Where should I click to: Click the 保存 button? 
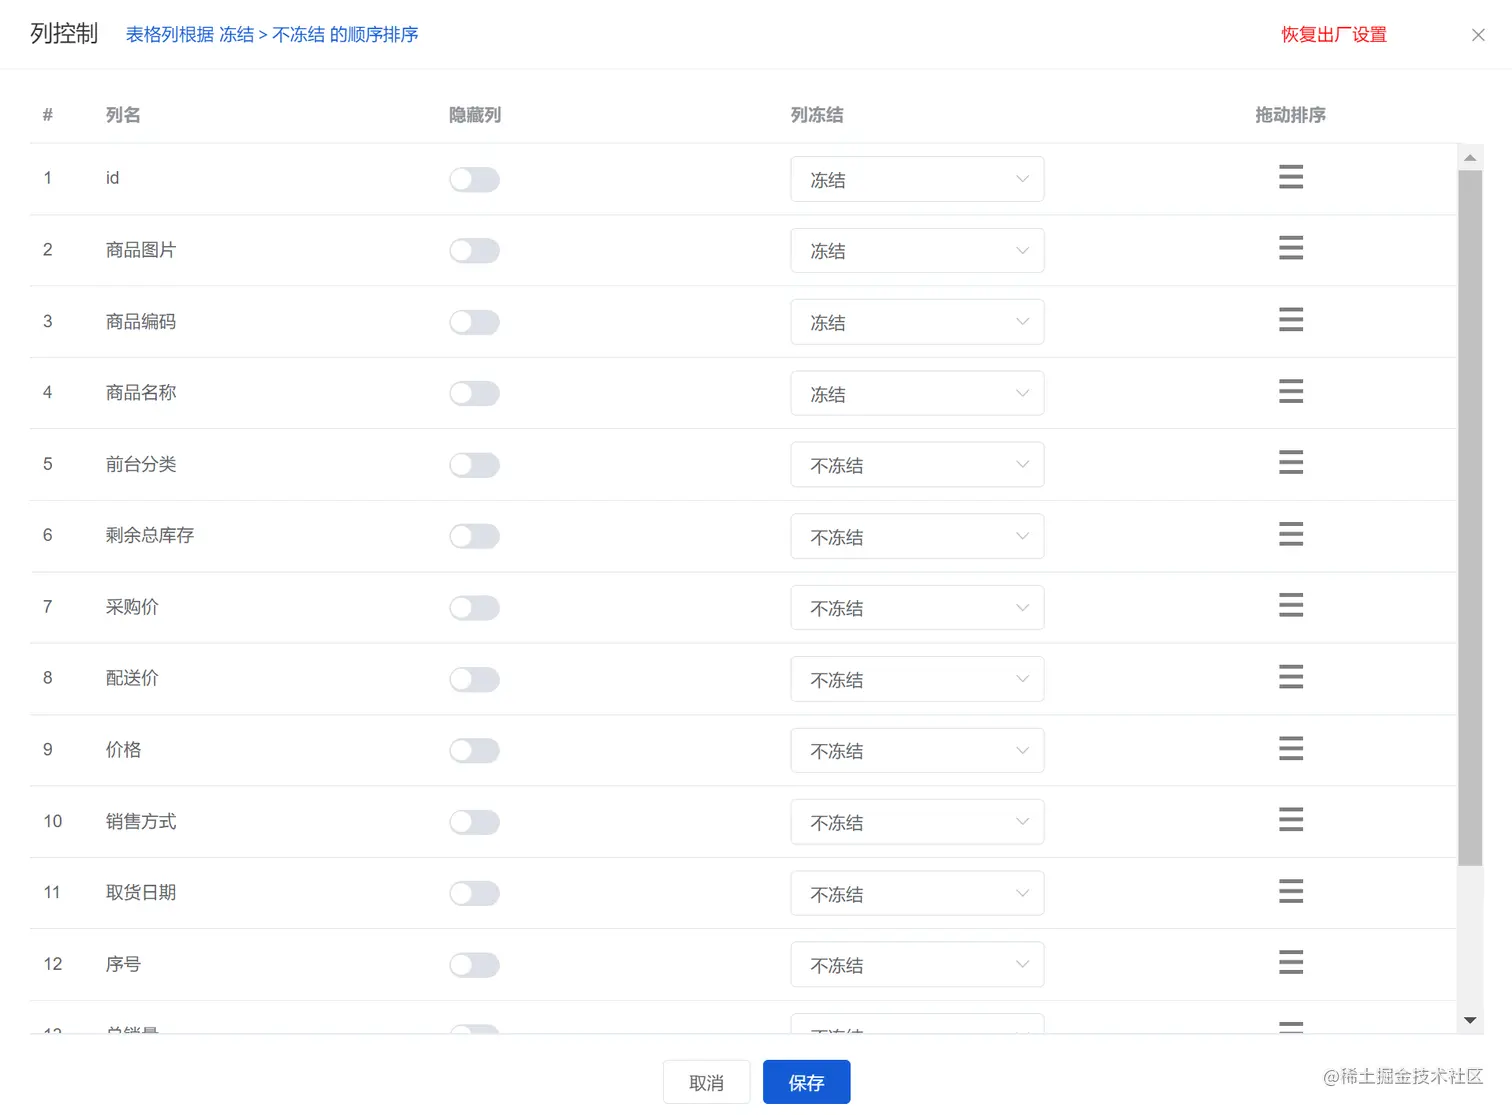806,1083
